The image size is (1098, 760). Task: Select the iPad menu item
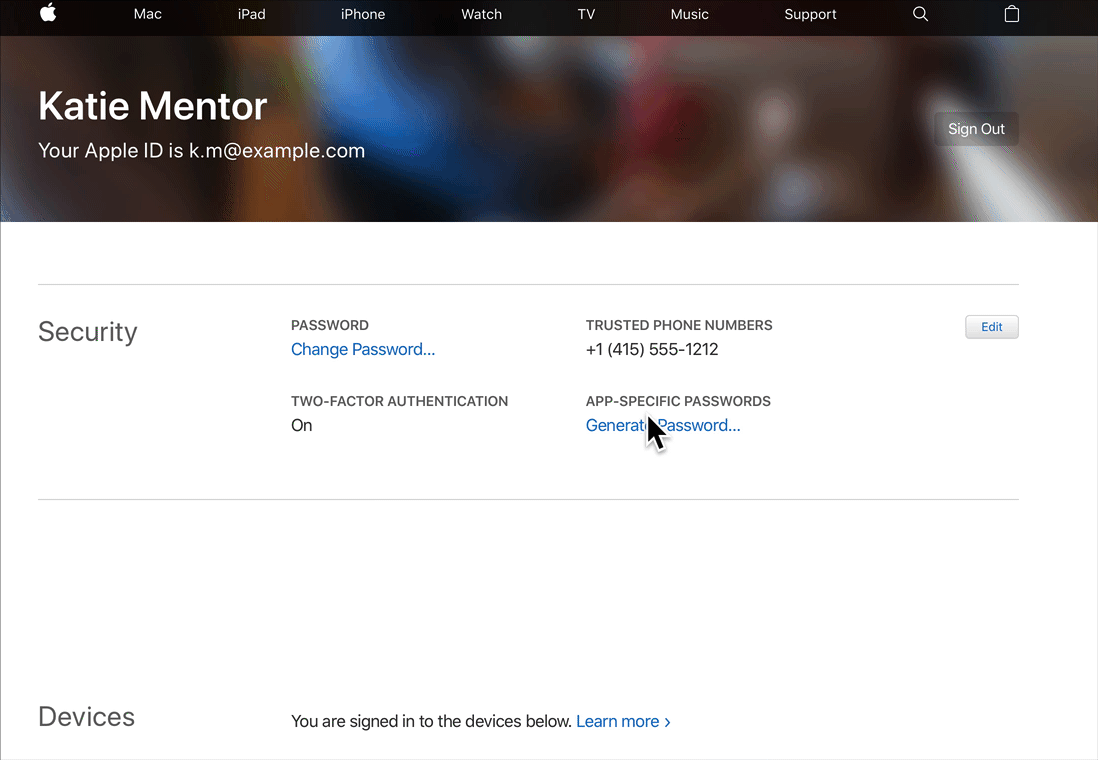click(251, 14)
